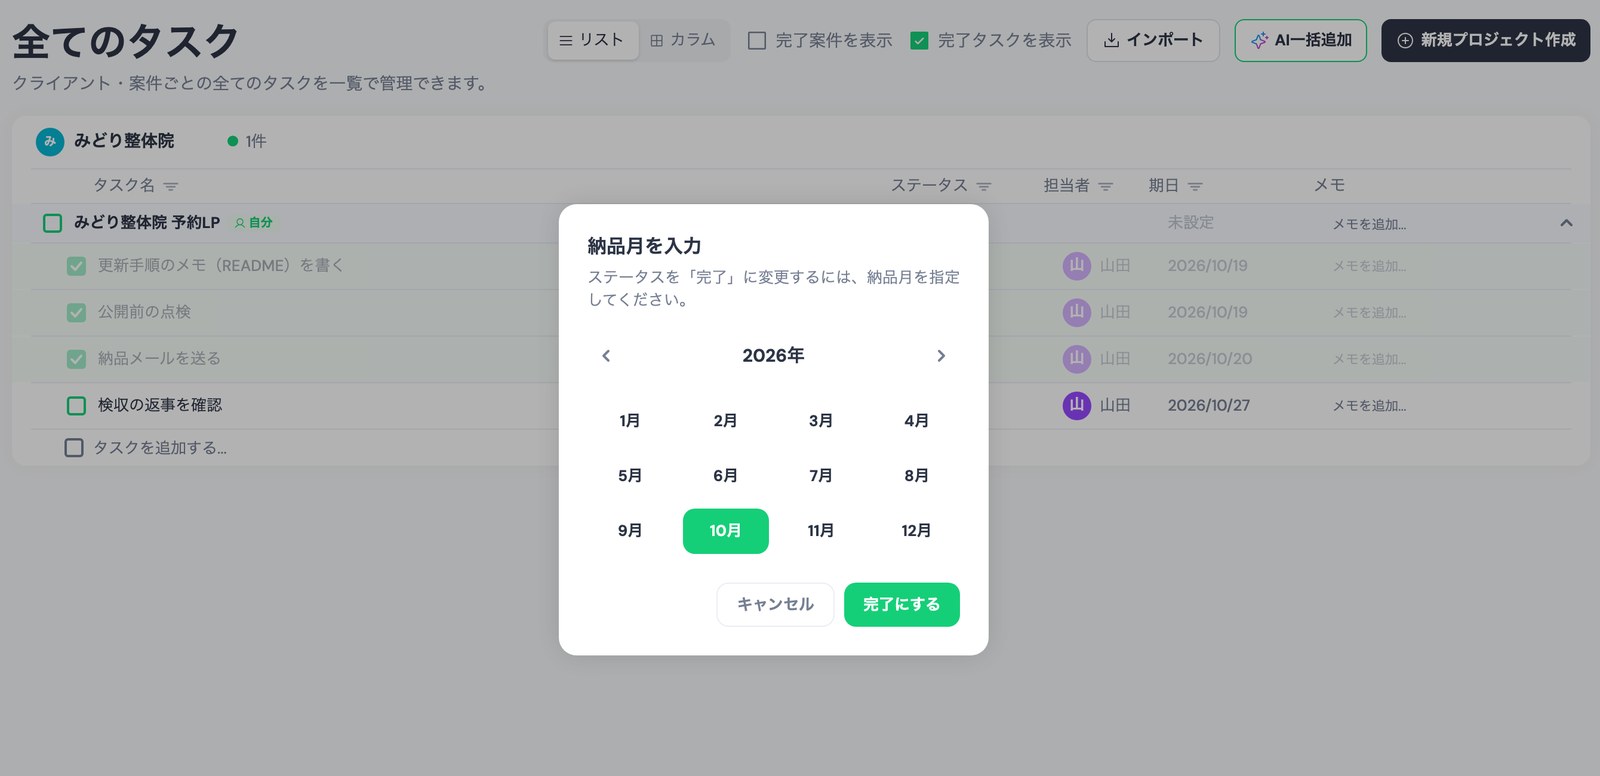Screen dimensions: 1600x776
Task: Select highlighted 10月 in month picker
Action: [726, 531]
